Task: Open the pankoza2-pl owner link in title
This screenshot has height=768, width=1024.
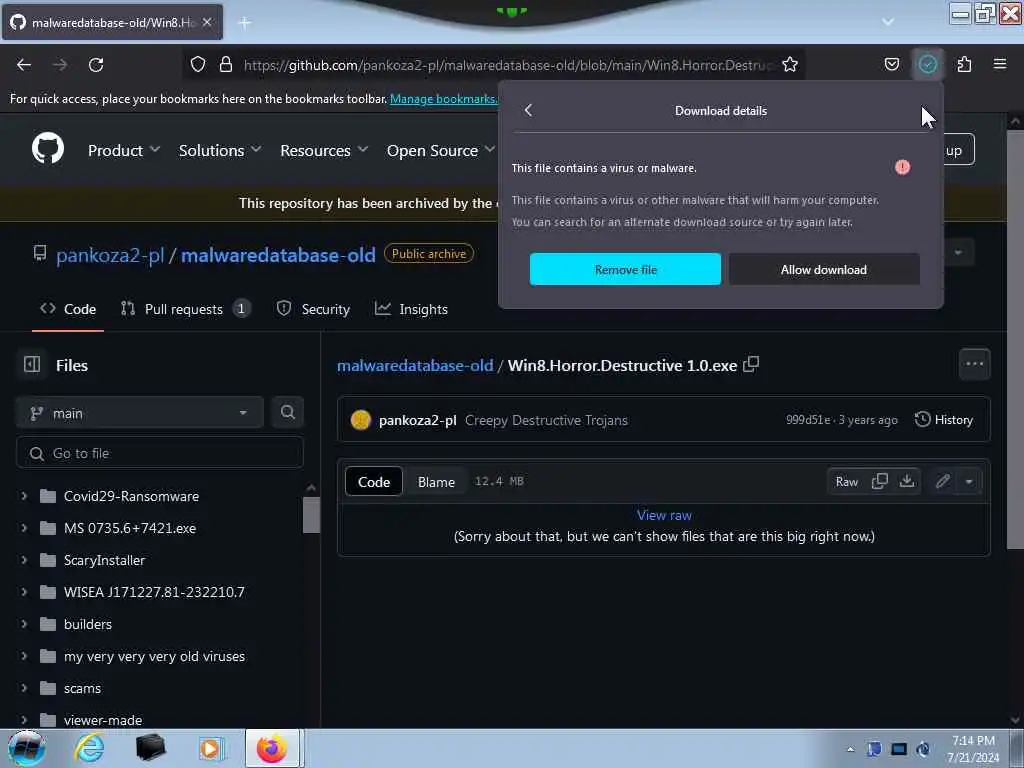Action: coord(110,255)
